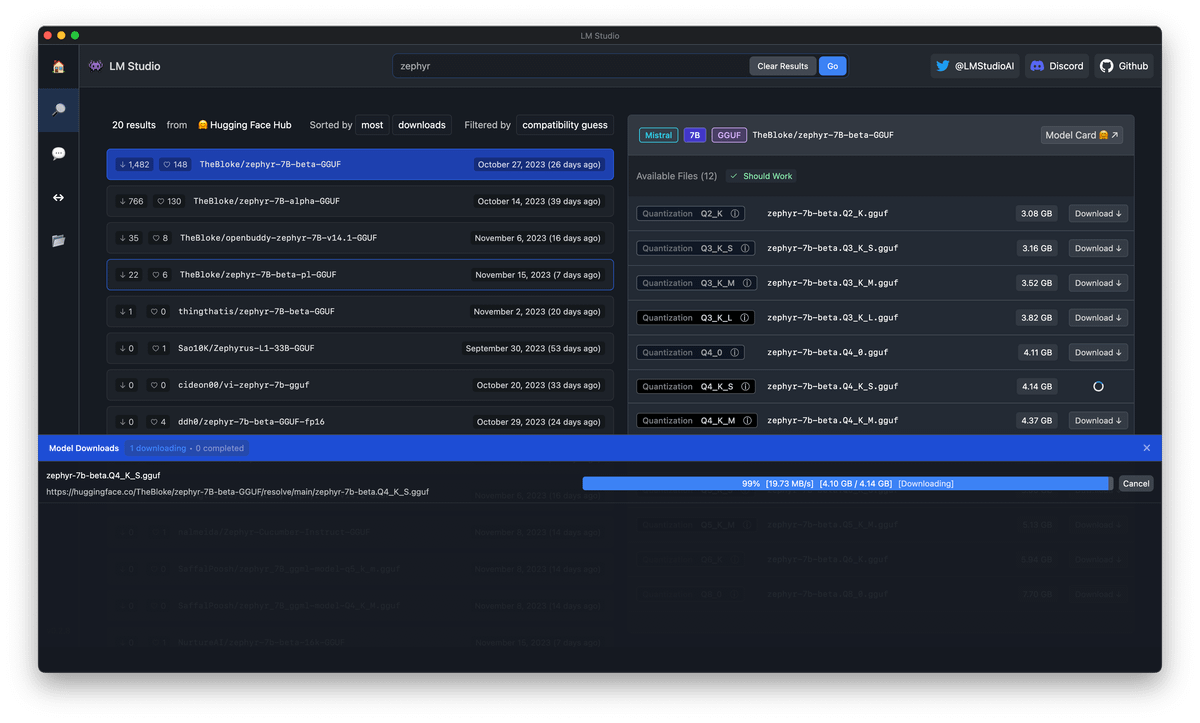This screenshot has width=1200, height=723.
Task: Download the zephyr-7b-beta.Q3_K_M.gguf file
Action: click(x=1097, y=283)
